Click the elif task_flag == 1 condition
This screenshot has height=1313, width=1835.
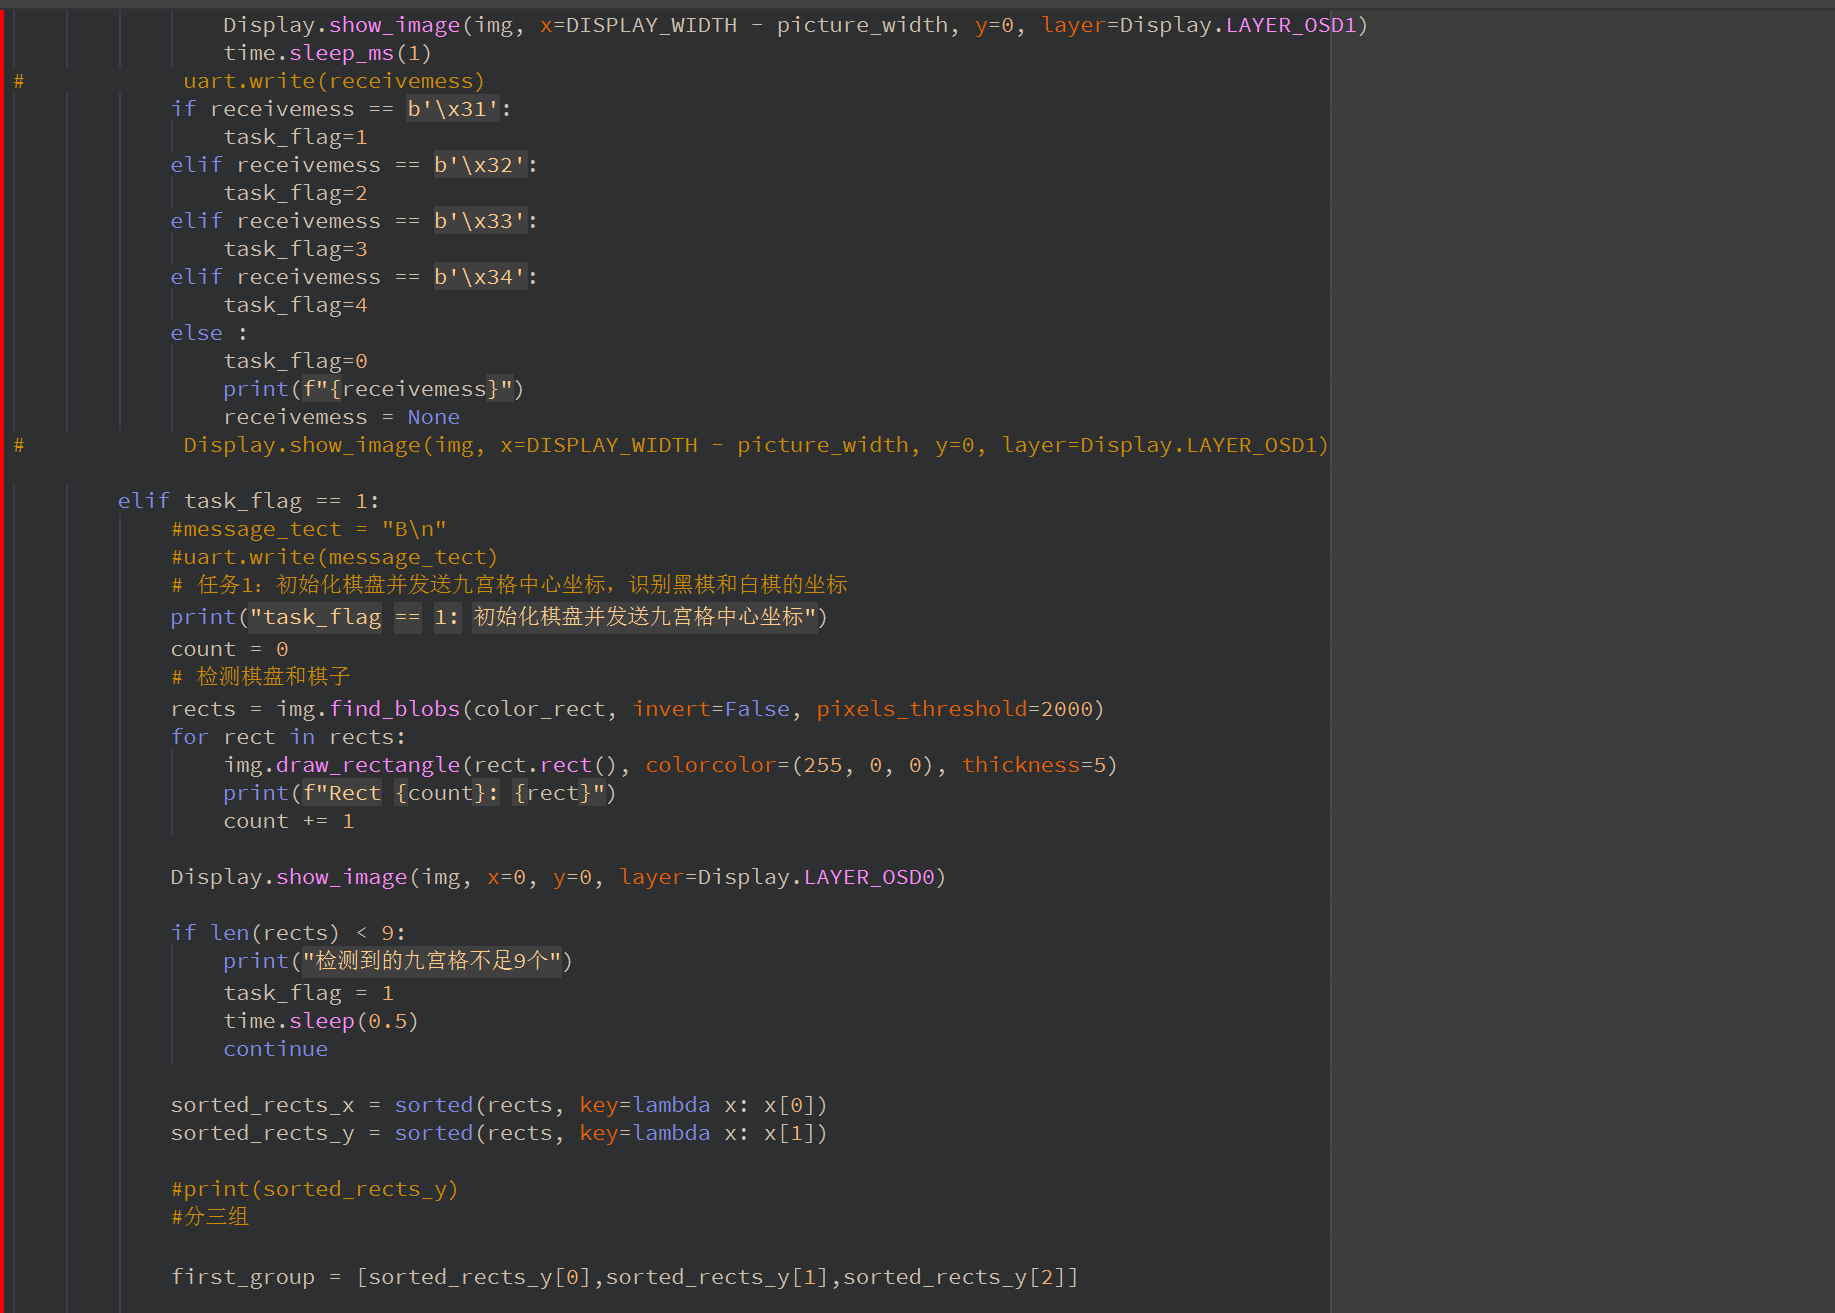(248, 501)
